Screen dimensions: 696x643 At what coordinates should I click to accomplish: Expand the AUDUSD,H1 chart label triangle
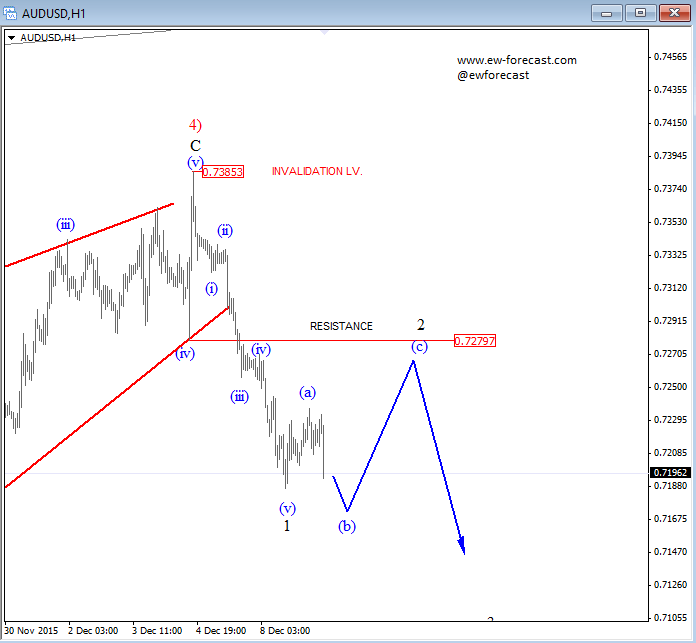click(x=12, y=38)
